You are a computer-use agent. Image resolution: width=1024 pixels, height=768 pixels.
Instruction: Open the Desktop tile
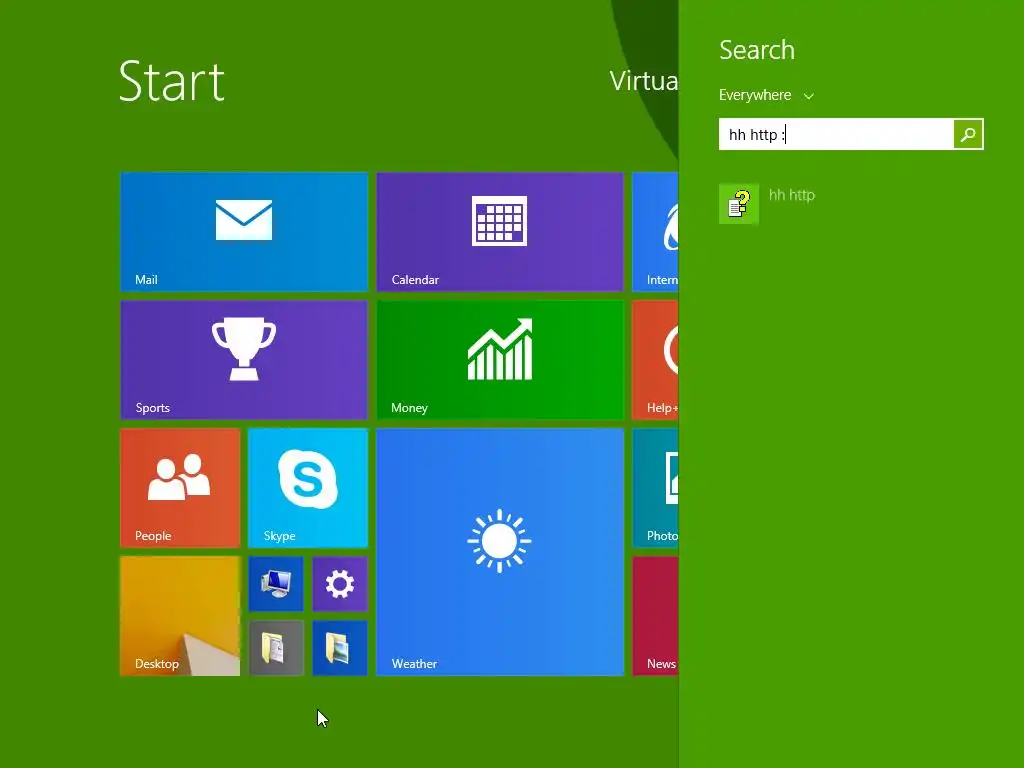(180, 616)
